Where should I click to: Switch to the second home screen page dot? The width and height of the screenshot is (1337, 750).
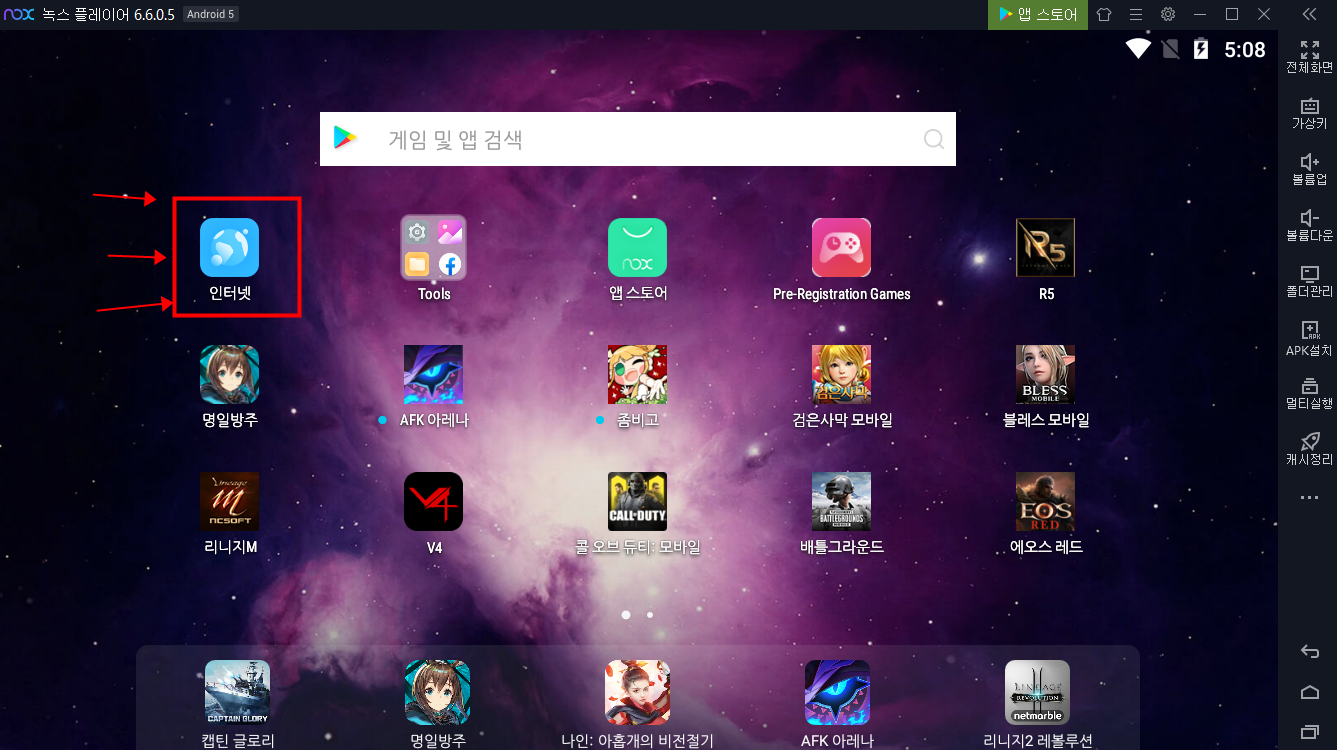(650, 615)
